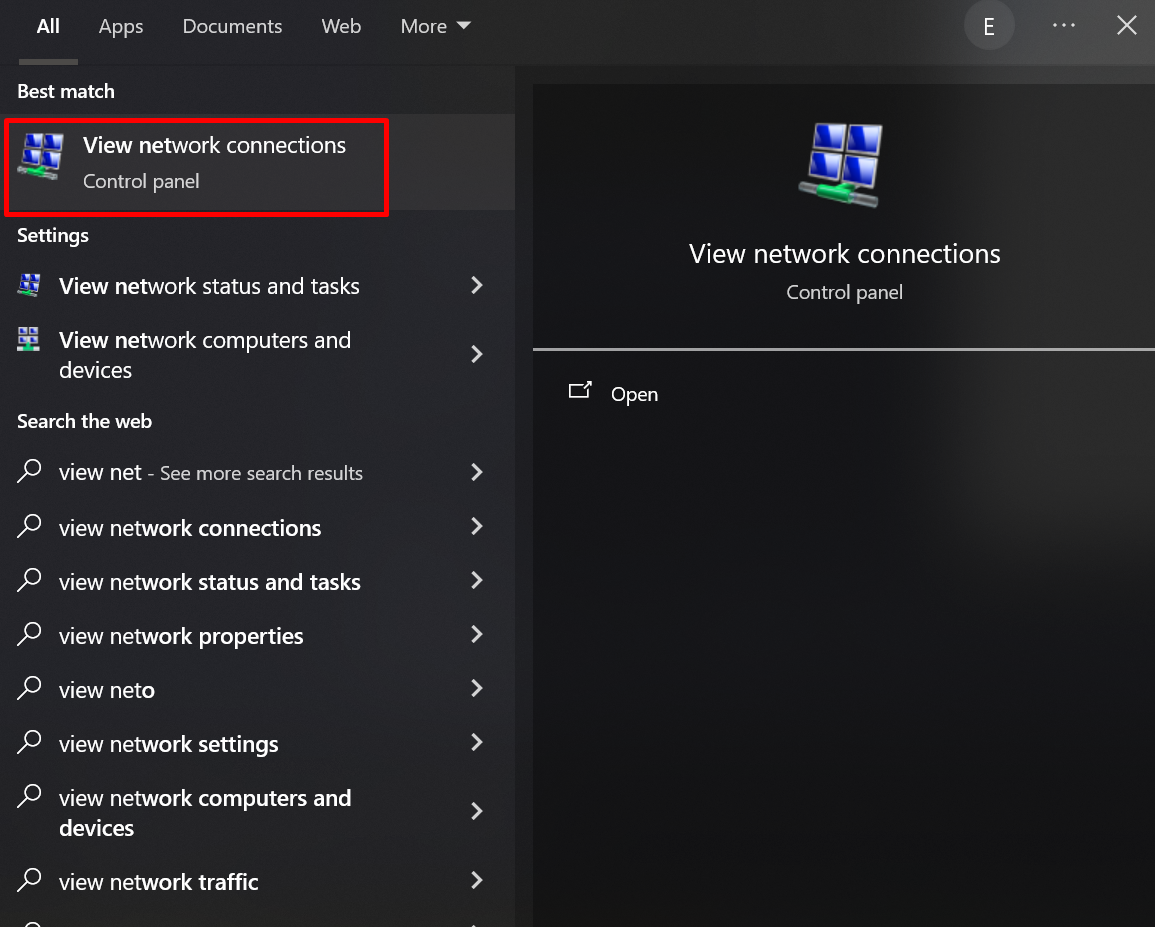Expand arrow for View network status and tasks
This screenshot has width=1155, height=927.
click(x=477, y=286)
